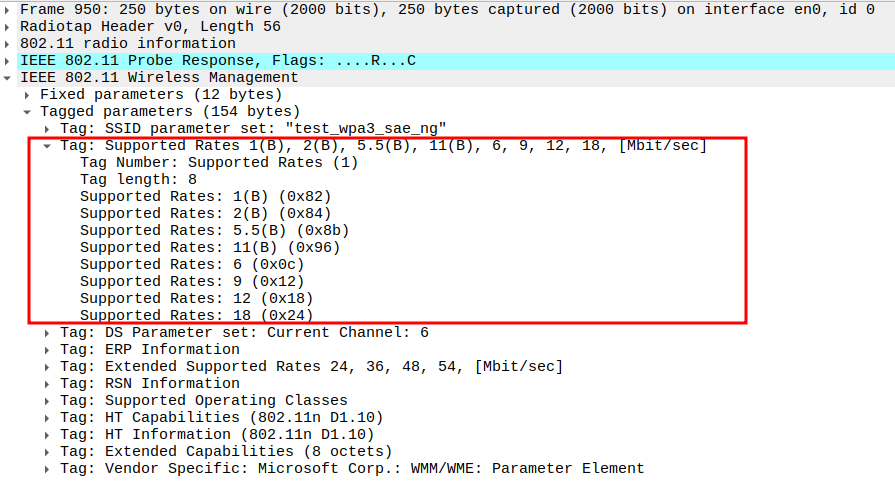This screenshot has height=483, width=895.
Task: Select the Tag Number: Supported Rates (1) field
Action: (218, 162)
